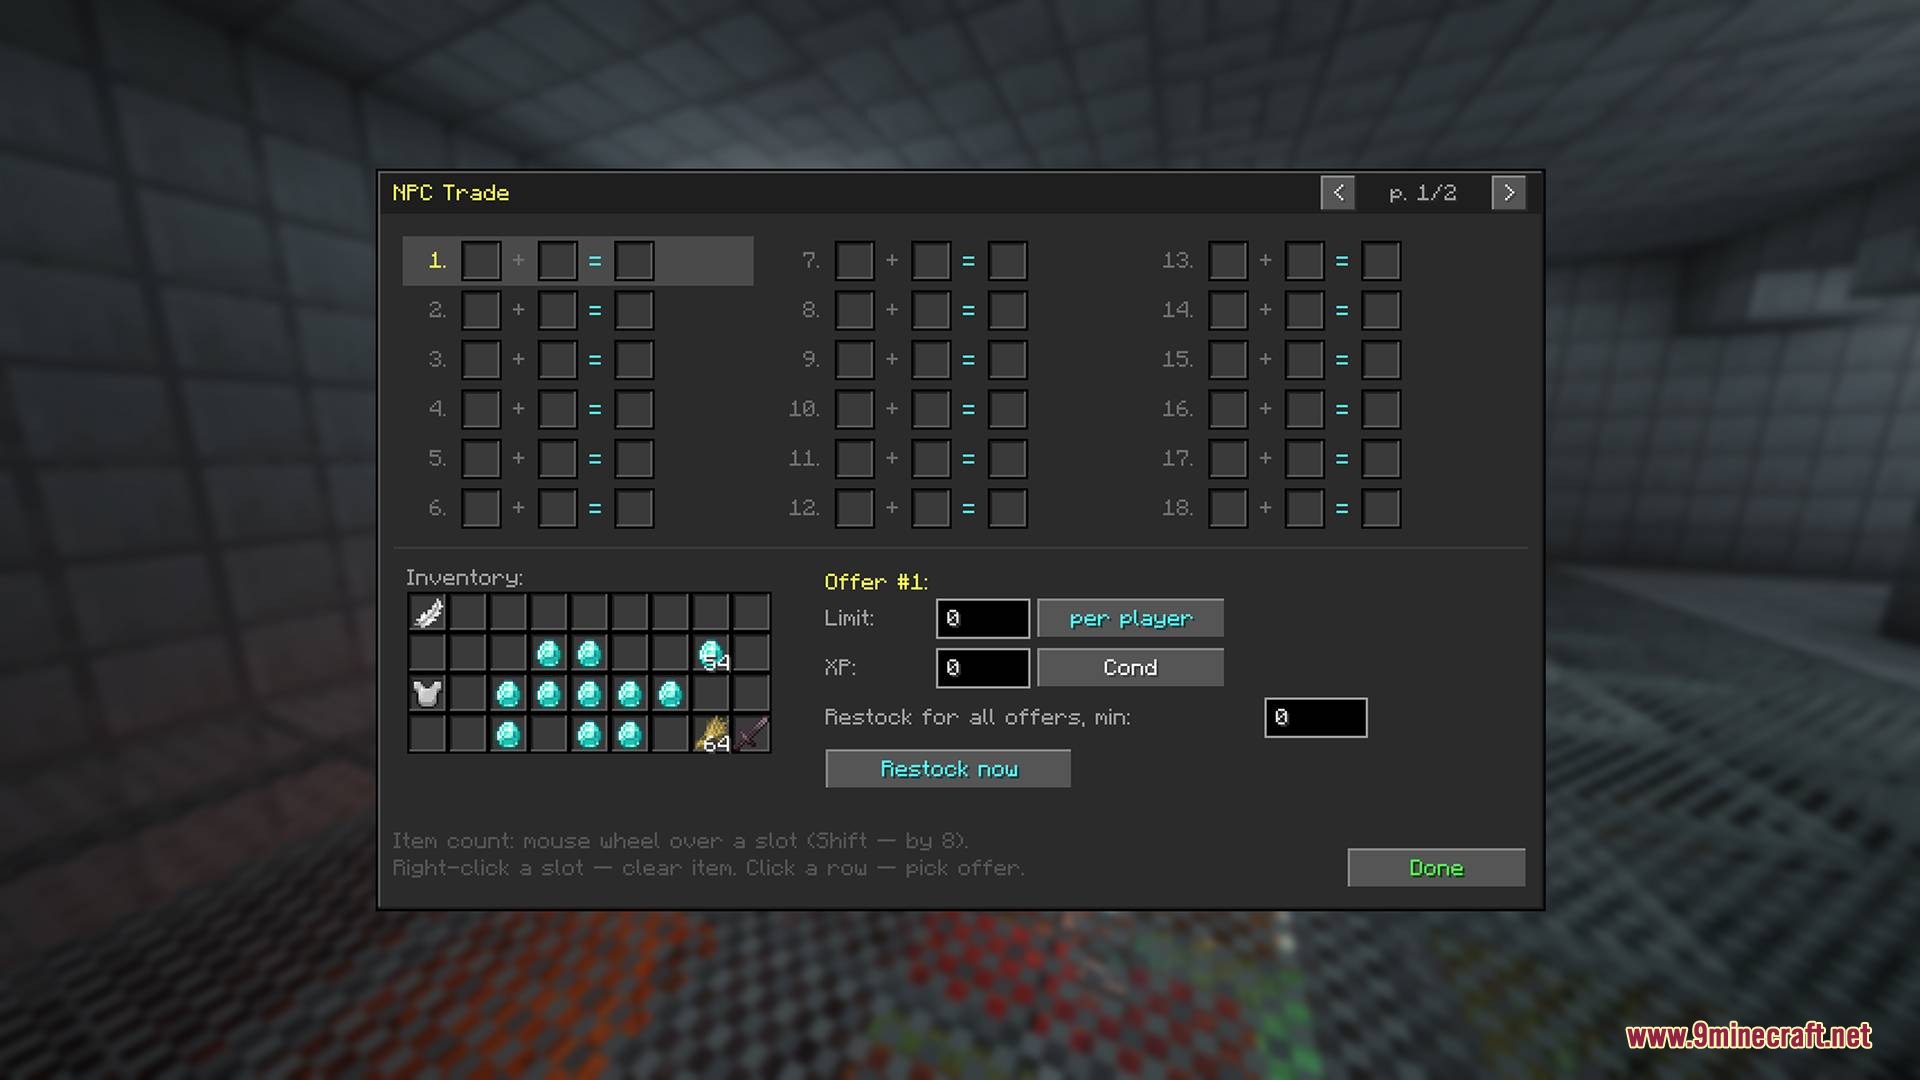1920x1080 pixels.
Task: Pick the diamond in the chestplate row, fifth column
Action: [589, 693]
